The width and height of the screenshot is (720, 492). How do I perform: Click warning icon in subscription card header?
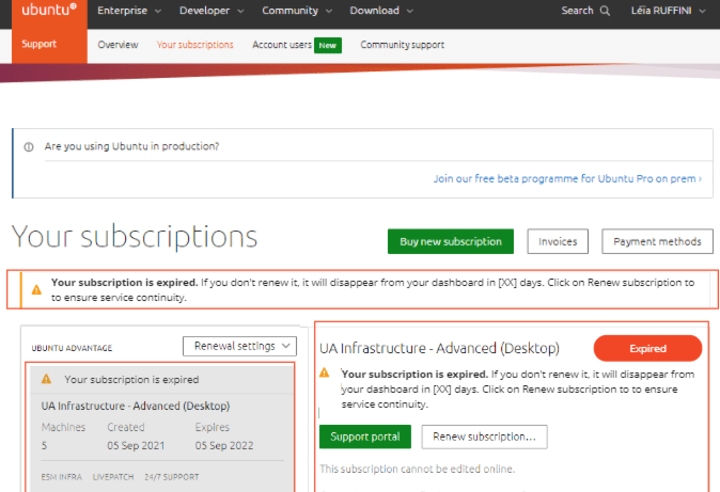46,379
